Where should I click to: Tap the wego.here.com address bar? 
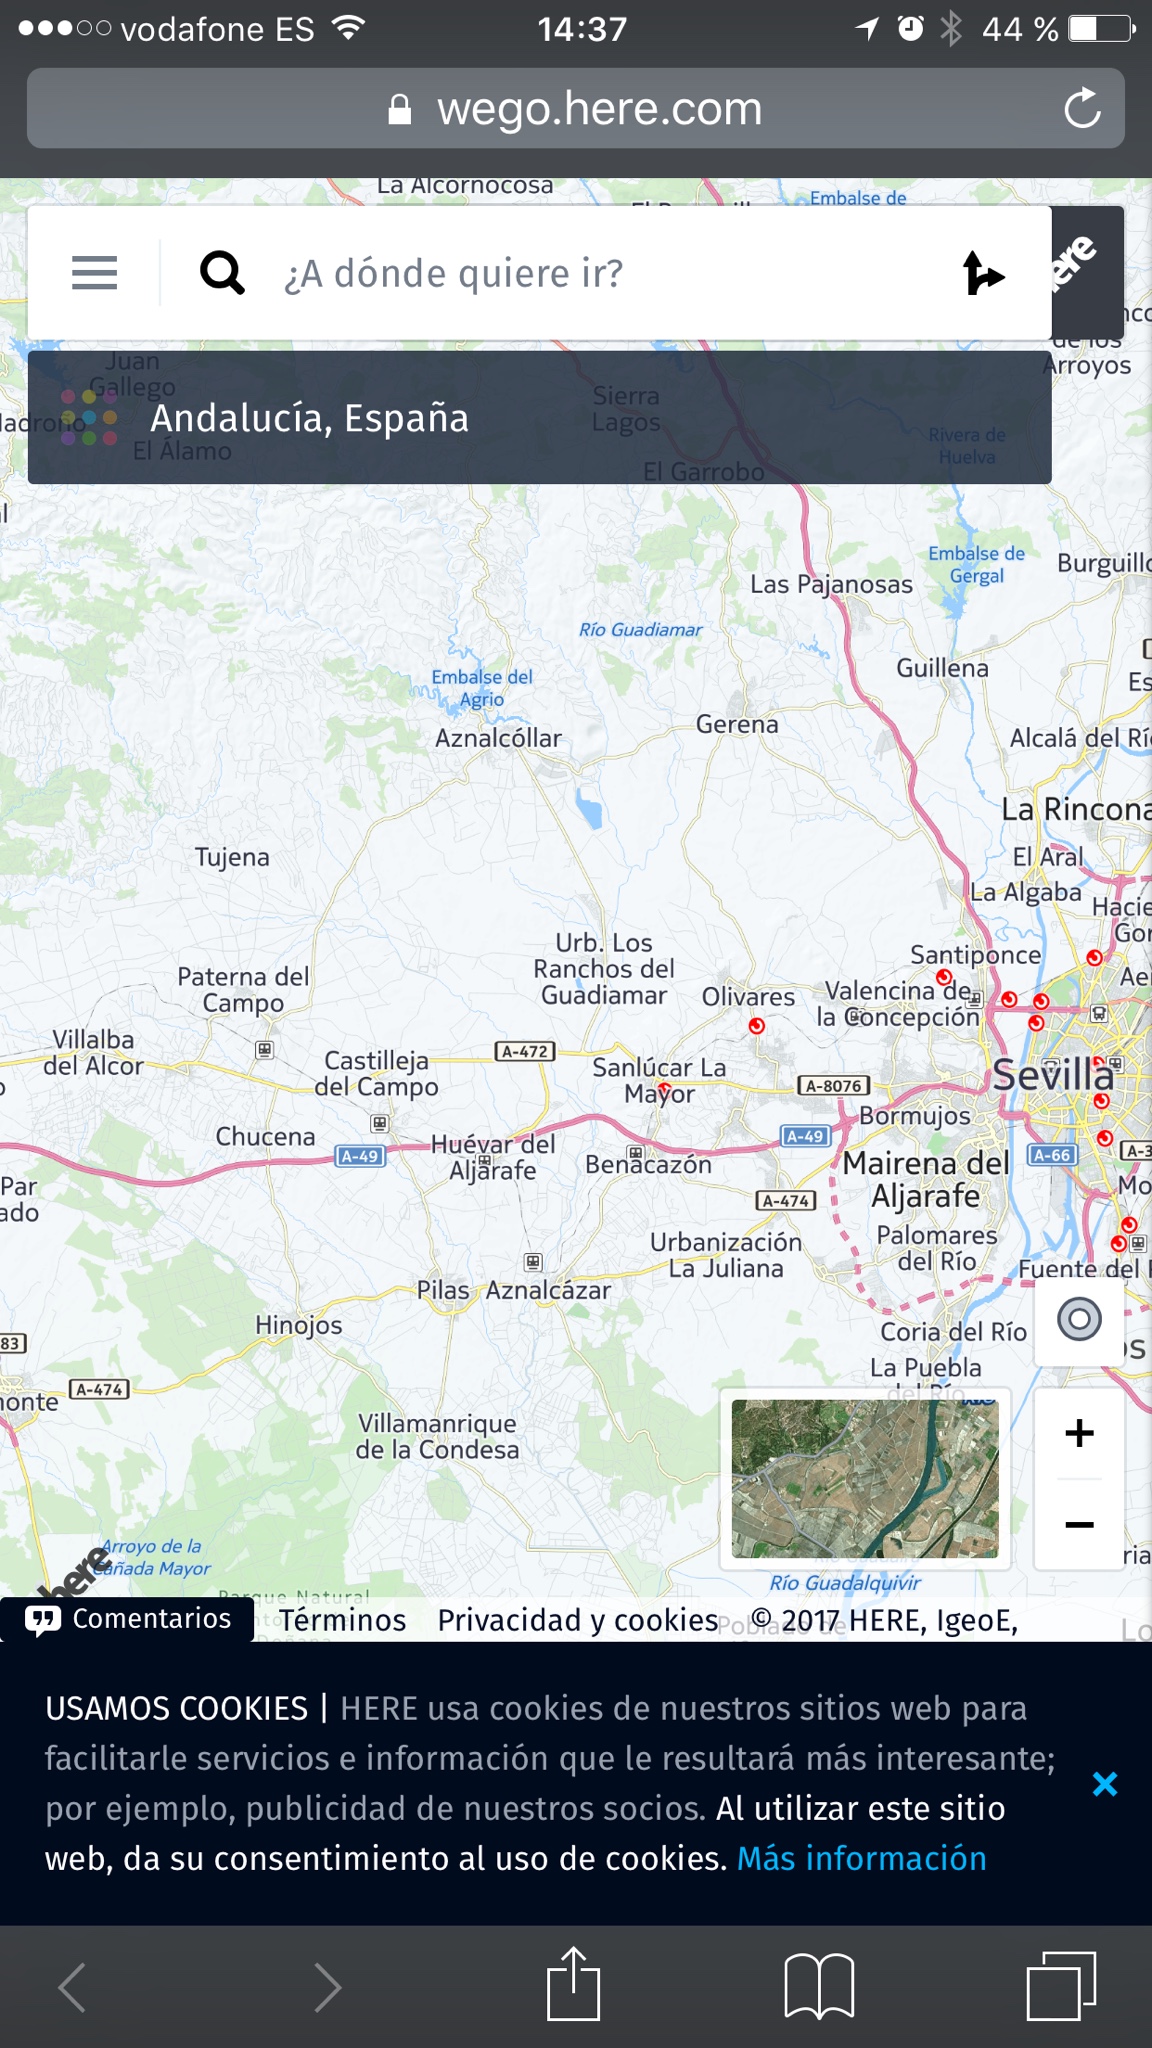pos(576,108)
